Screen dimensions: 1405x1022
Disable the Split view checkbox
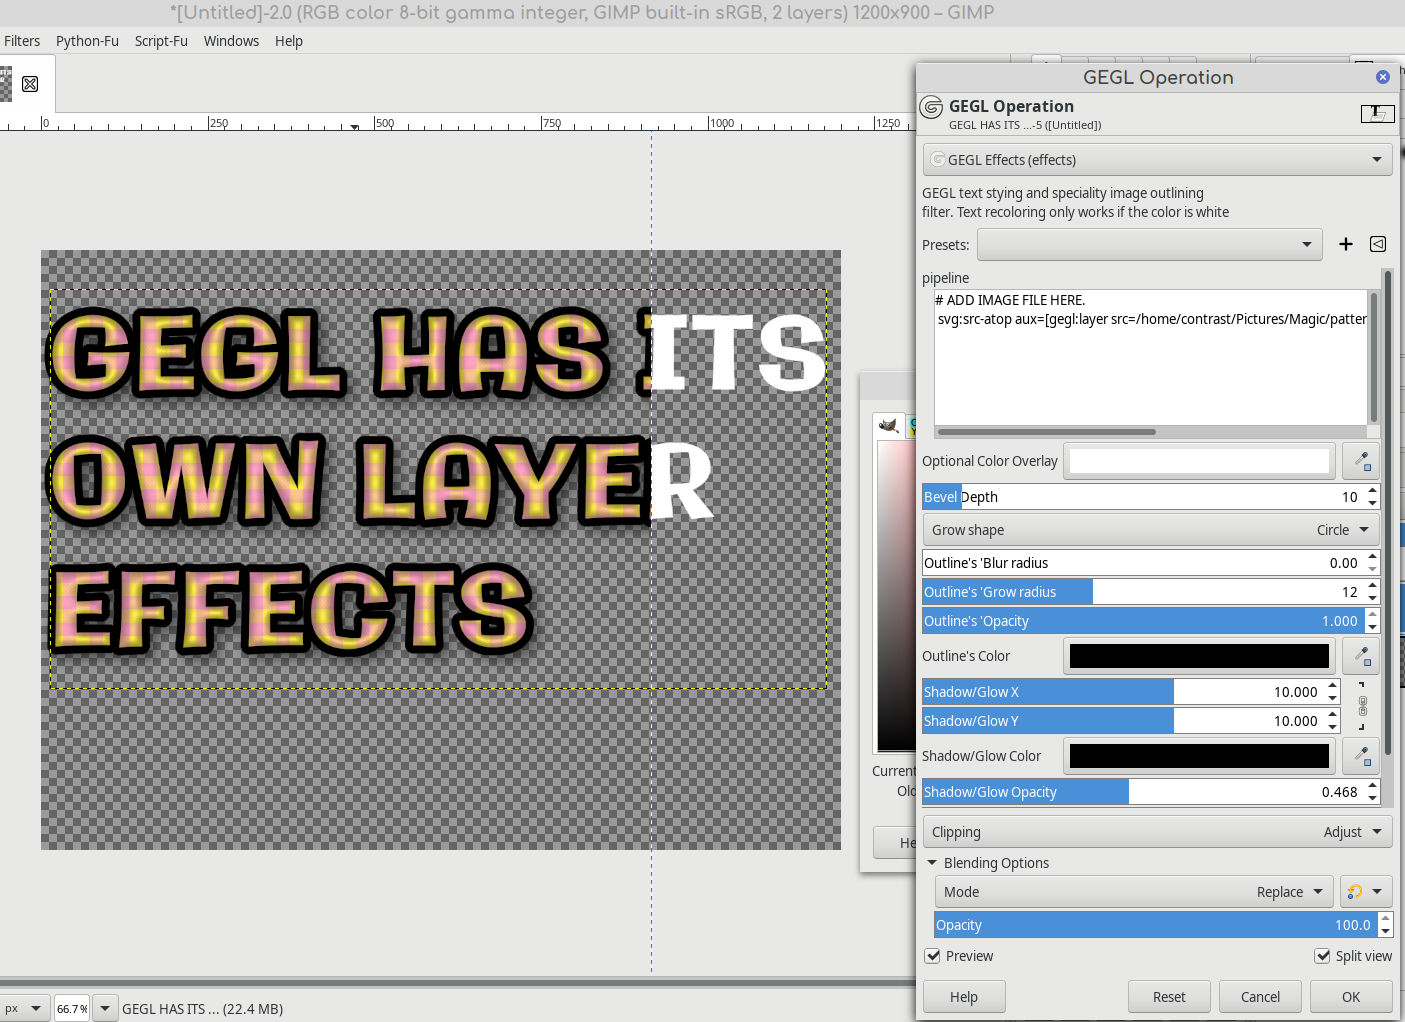click(x=1323, y=956)
